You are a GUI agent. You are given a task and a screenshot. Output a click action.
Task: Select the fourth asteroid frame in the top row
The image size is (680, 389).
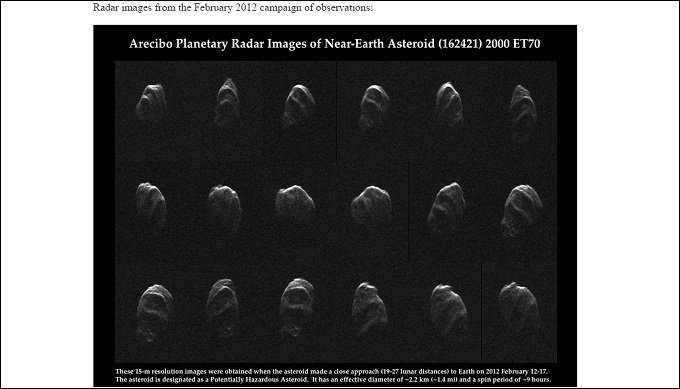click(x=374, y=106)
